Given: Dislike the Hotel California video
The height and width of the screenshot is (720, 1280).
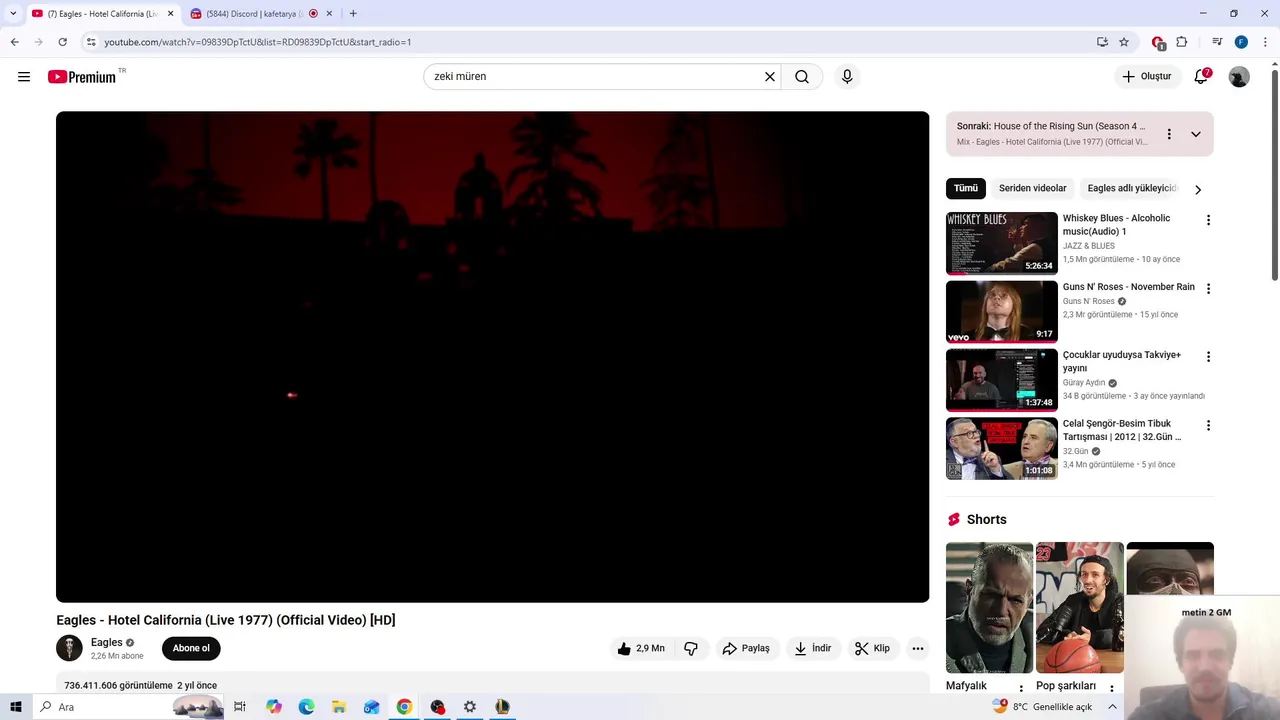Looking at the screenshot, I should coord(691,648).
